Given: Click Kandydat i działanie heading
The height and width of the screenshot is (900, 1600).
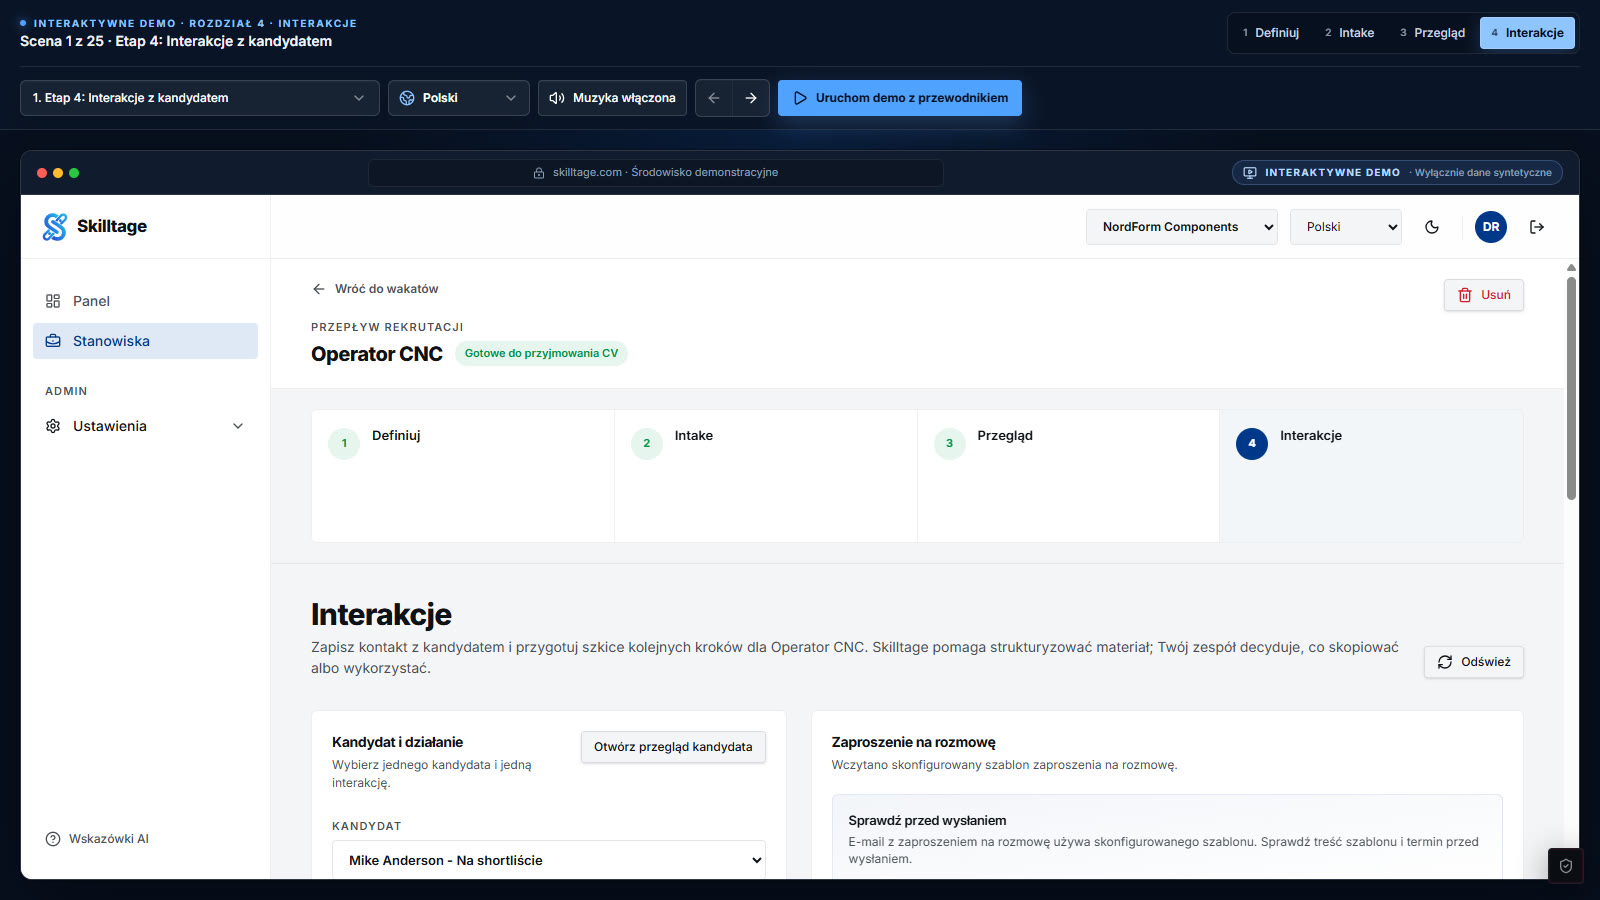Looking at the screenshot, I should [397, 742].
